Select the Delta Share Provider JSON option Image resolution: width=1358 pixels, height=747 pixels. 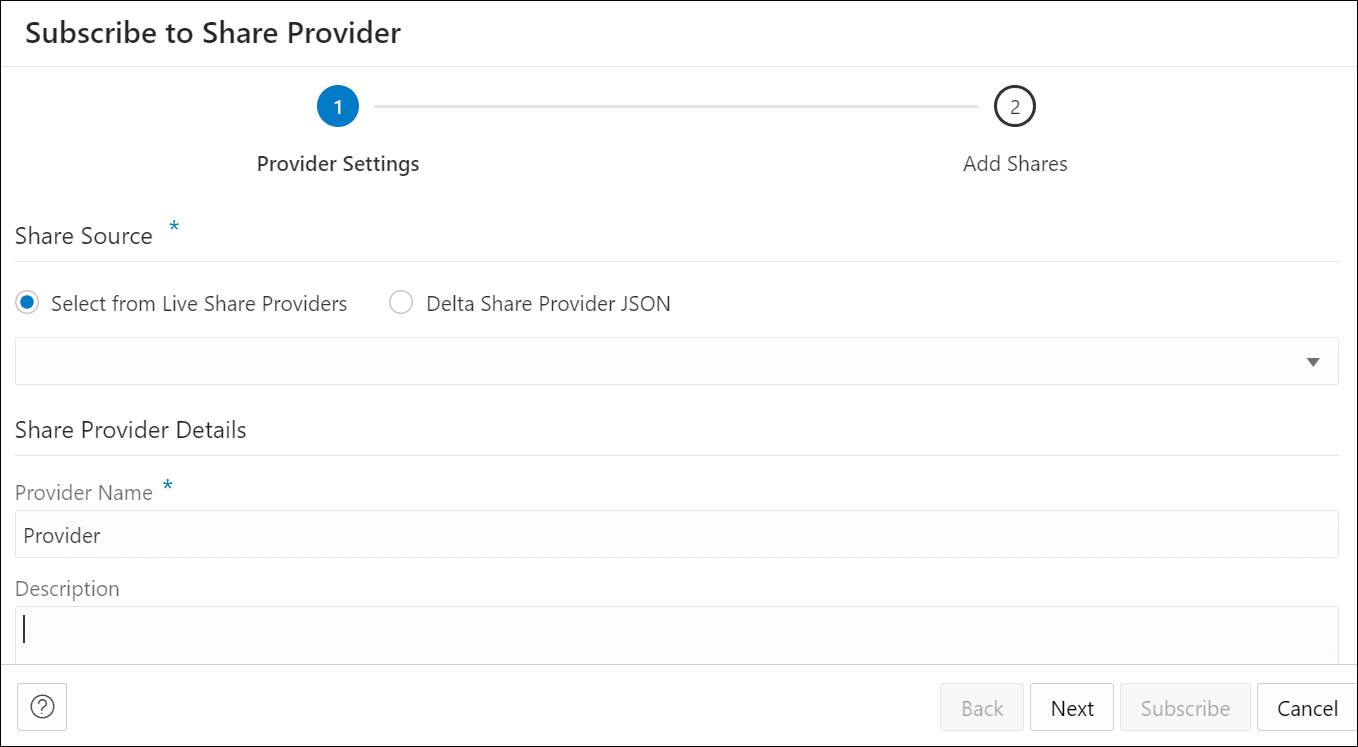click(400, 302)
